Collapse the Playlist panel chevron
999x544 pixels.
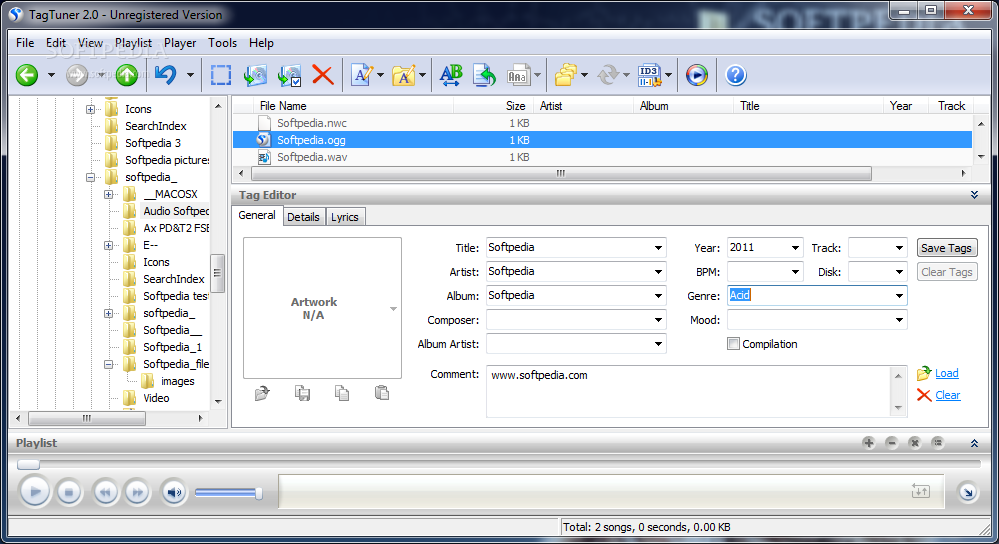point(974,443)
